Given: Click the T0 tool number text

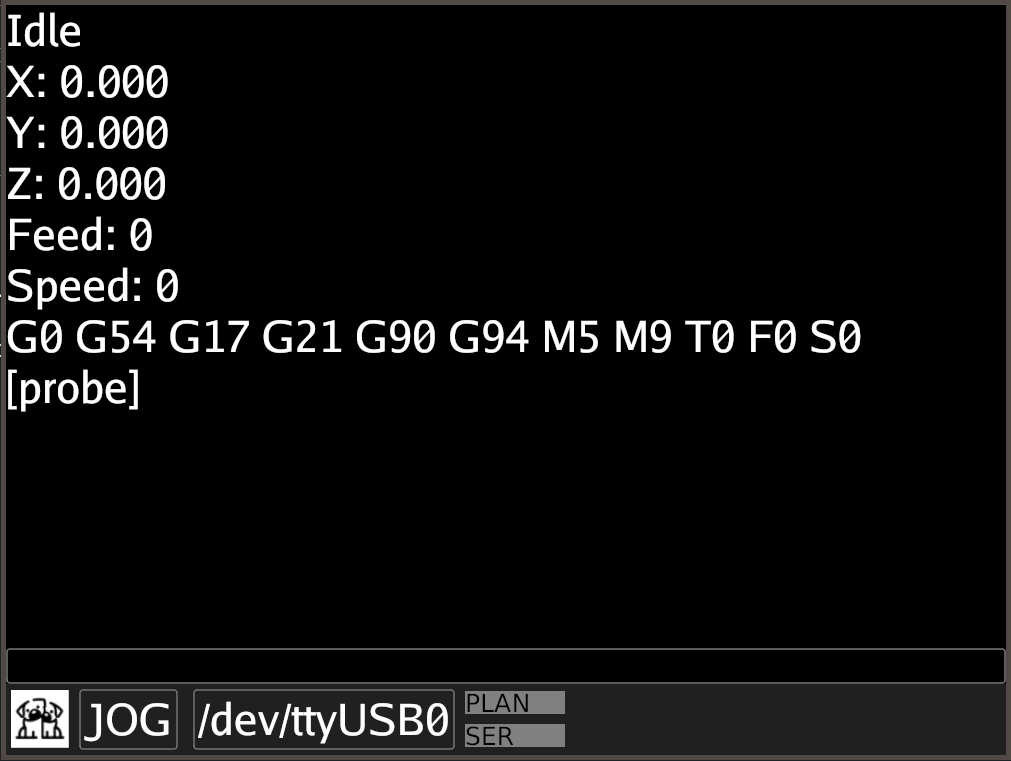Looking at the screenshot, I should coord(709,337).
